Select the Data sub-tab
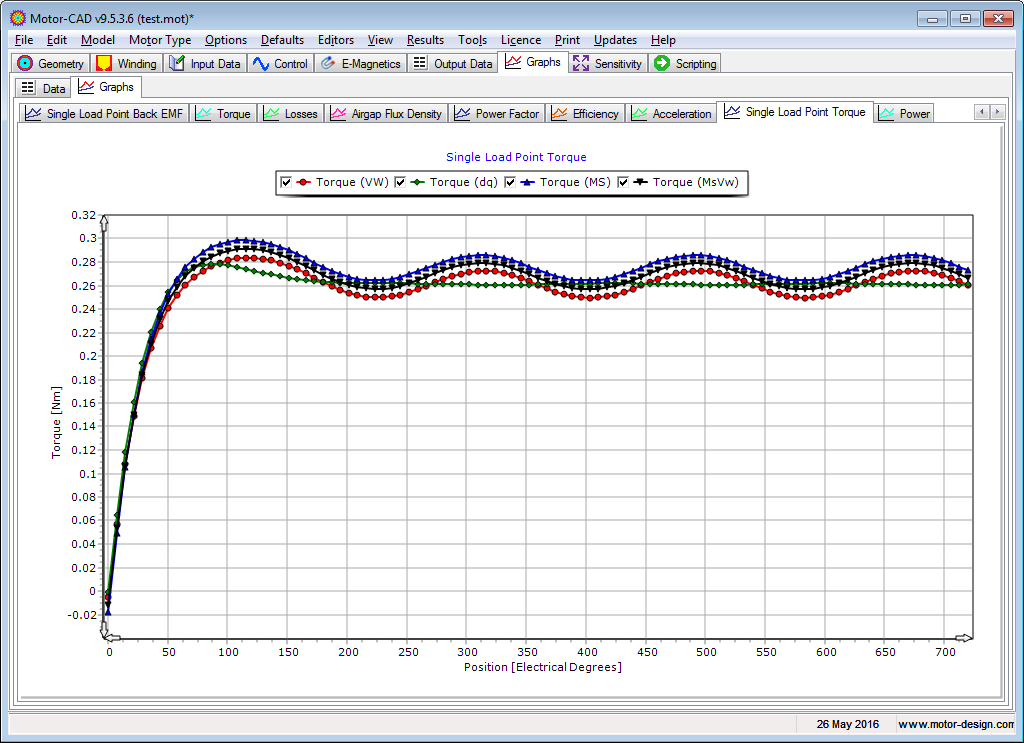The image size is (1024, 743). 43,88
